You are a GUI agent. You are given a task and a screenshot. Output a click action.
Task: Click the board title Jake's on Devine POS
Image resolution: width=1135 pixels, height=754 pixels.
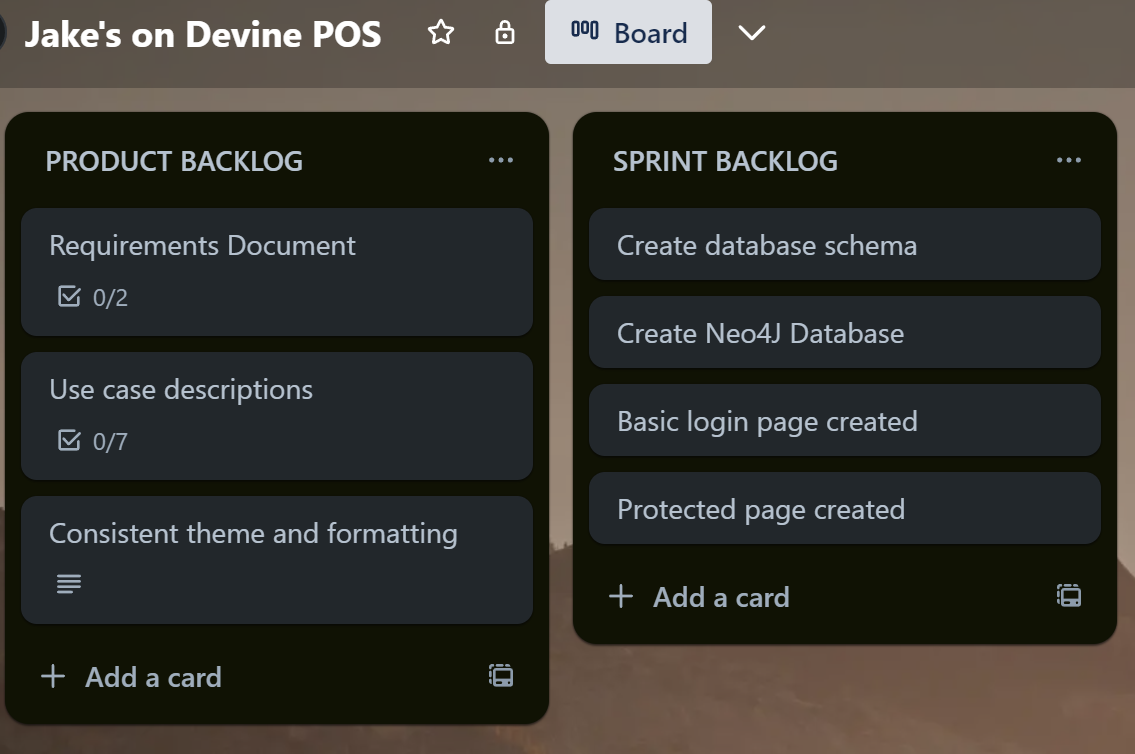click(x=205, y=33)
